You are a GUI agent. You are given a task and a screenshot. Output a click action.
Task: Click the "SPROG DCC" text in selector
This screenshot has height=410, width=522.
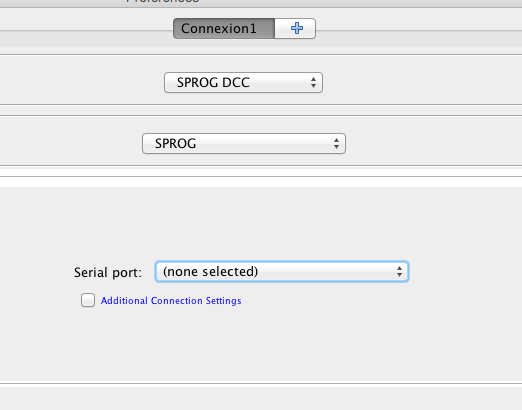(213, 83)
